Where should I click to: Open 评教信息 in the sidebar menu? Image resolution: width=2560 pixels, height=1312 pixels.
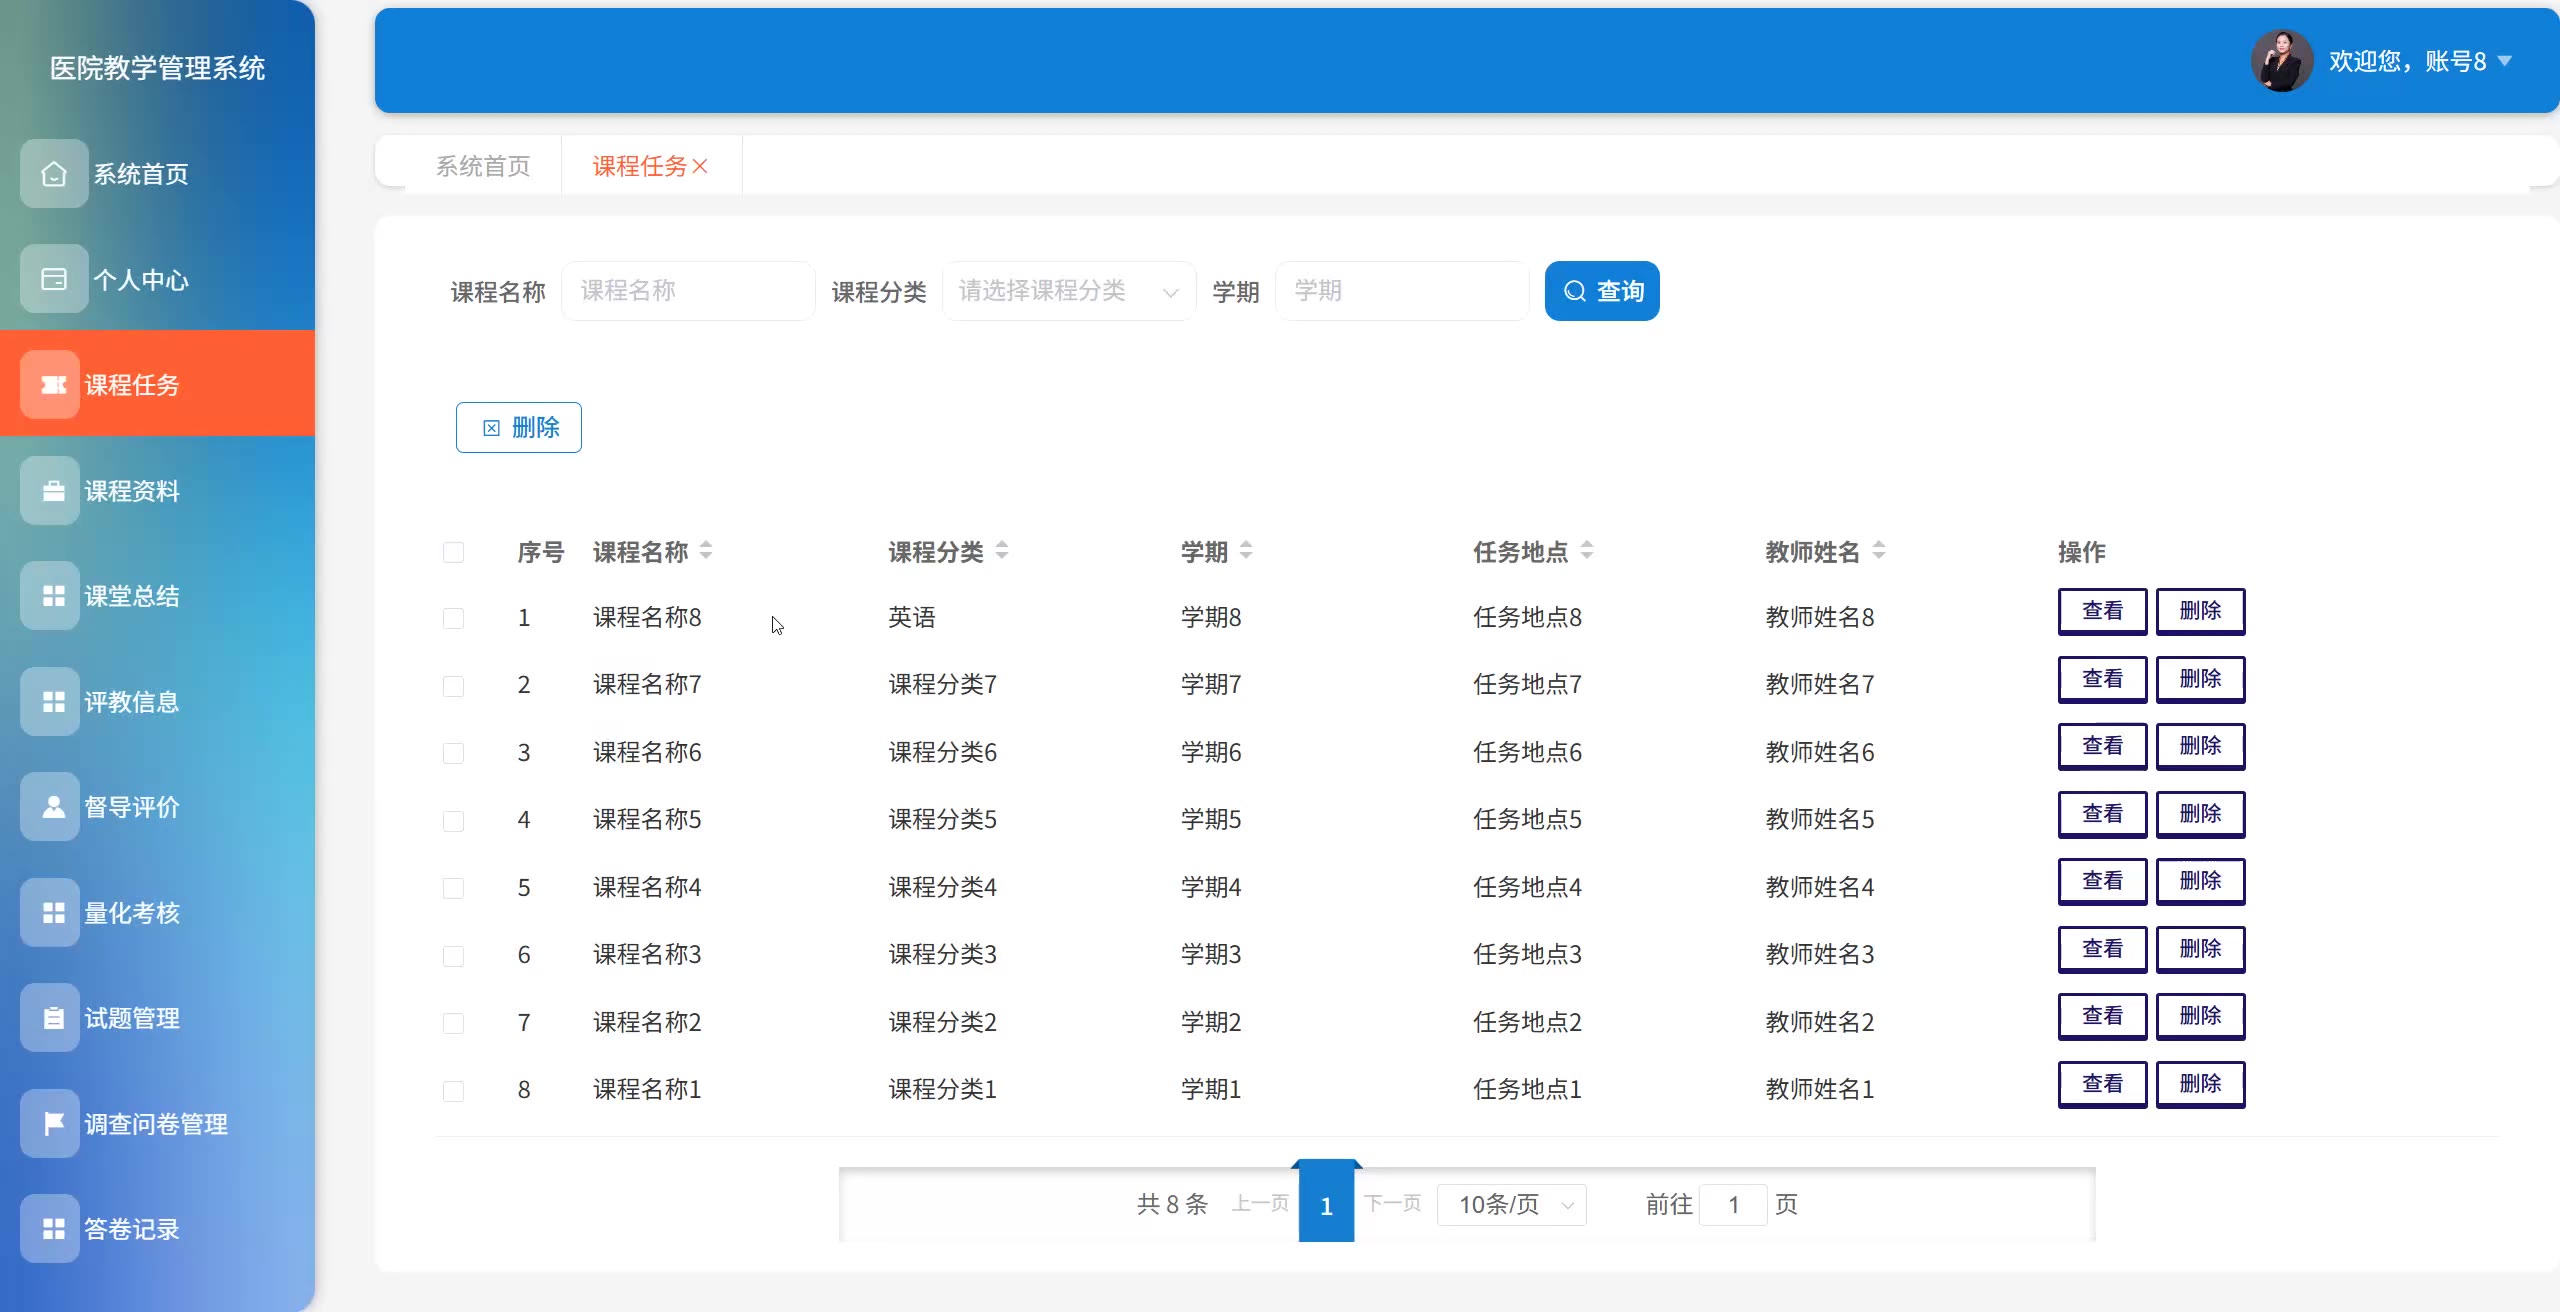(x=131, y=702)
